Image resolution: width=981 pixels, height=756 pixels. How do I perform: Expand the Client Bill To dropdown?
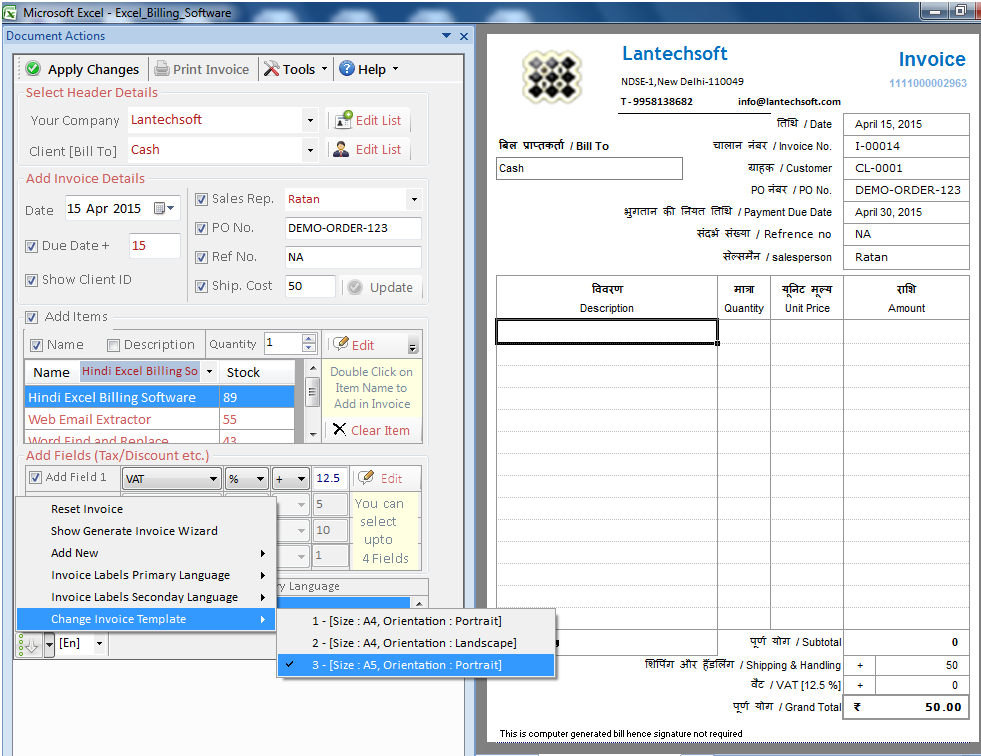pos(310,150)
